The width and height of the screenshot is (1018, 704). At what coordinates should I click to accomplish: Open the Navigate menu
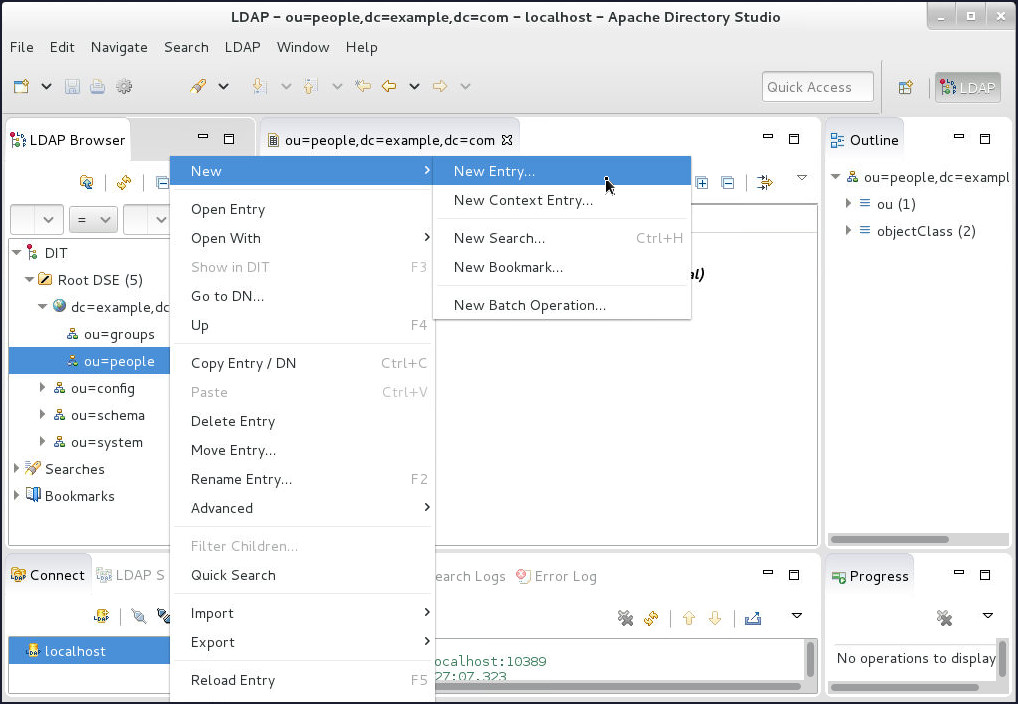pyautogui.click(x=119, y=47)
